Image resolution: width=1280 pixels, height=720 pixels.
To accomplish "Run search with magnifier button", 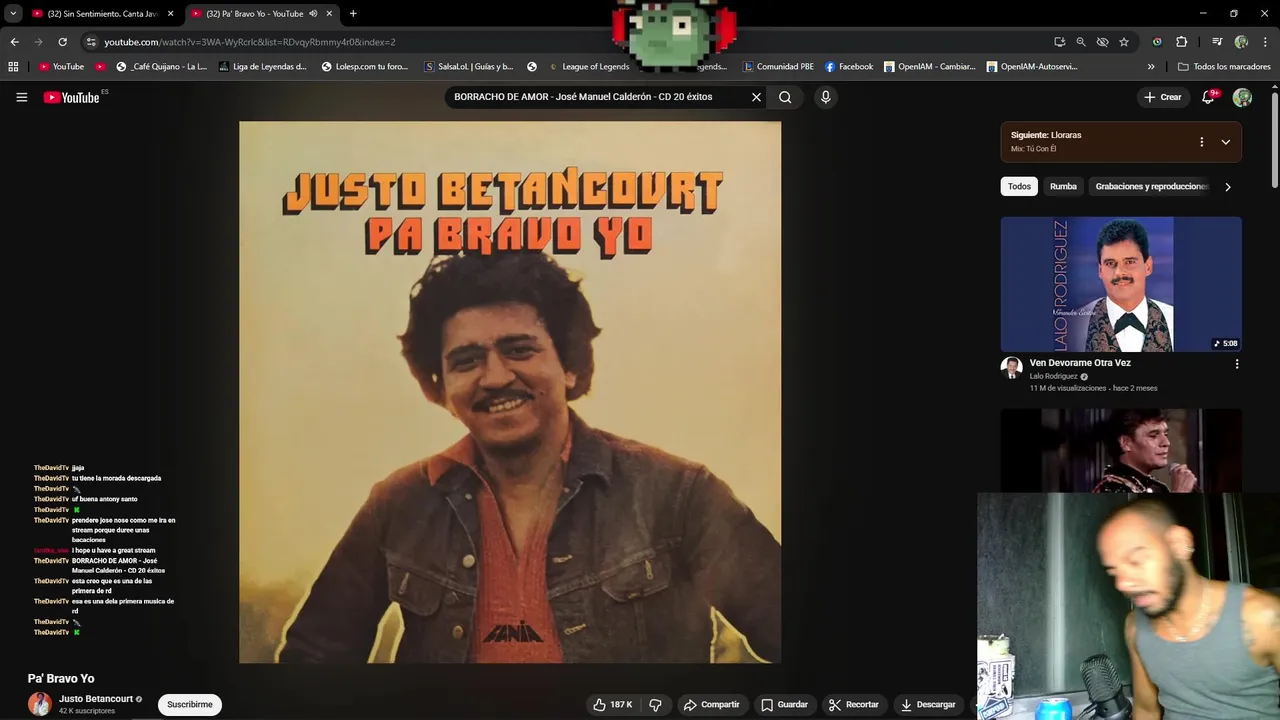I will click(785, 97).
